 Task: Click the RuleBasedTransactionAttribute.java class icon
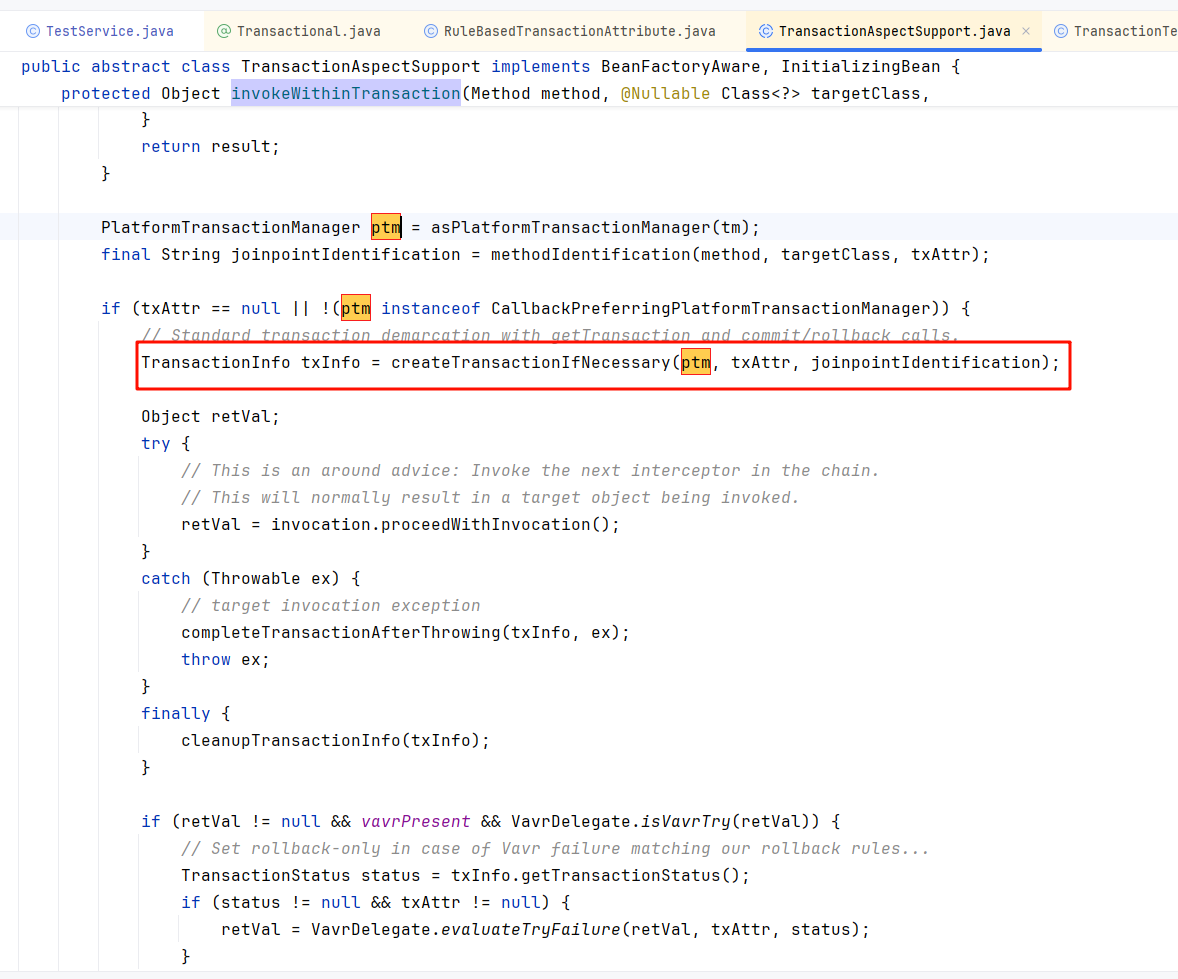click(x=431, y=32)
